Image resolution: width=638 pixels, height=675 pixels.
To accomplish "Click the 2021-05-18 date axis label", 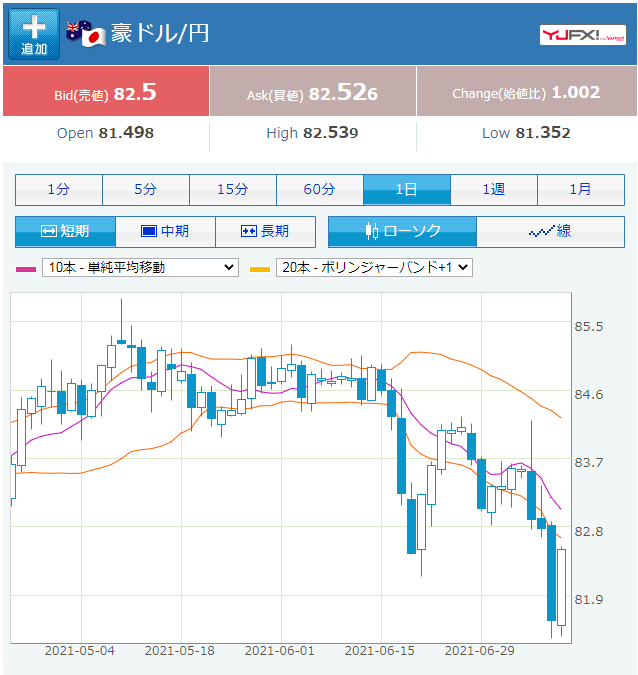I will (x=180, y=650).
